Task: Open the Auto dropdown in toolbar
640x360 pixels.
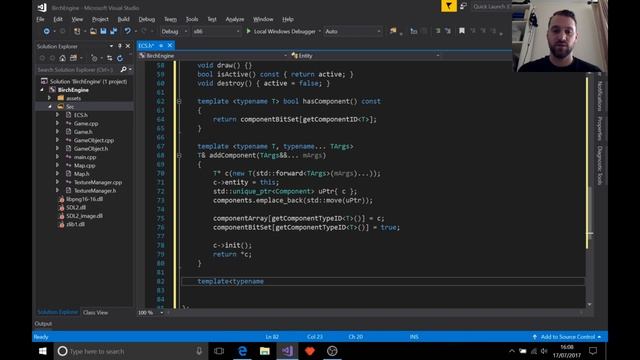Action: click(353, 31)
